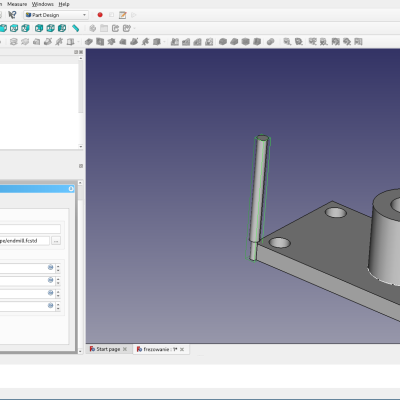Set the view to rear

(39, 28)
